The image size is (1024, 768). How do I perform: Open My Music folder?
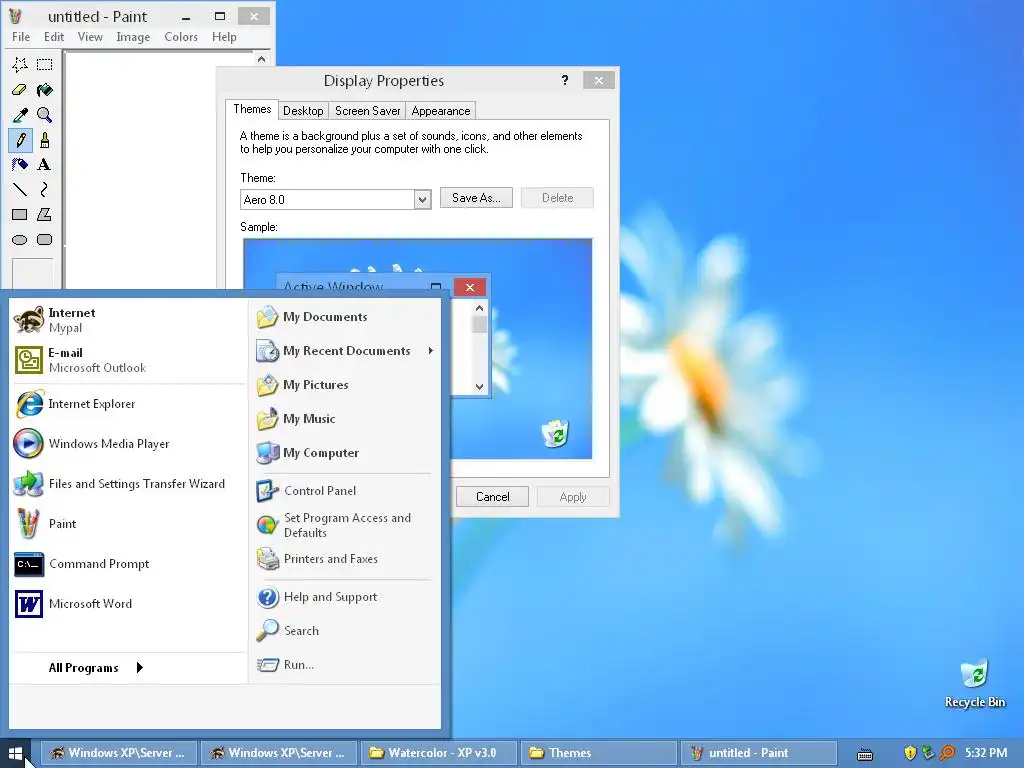click(345, 419)
